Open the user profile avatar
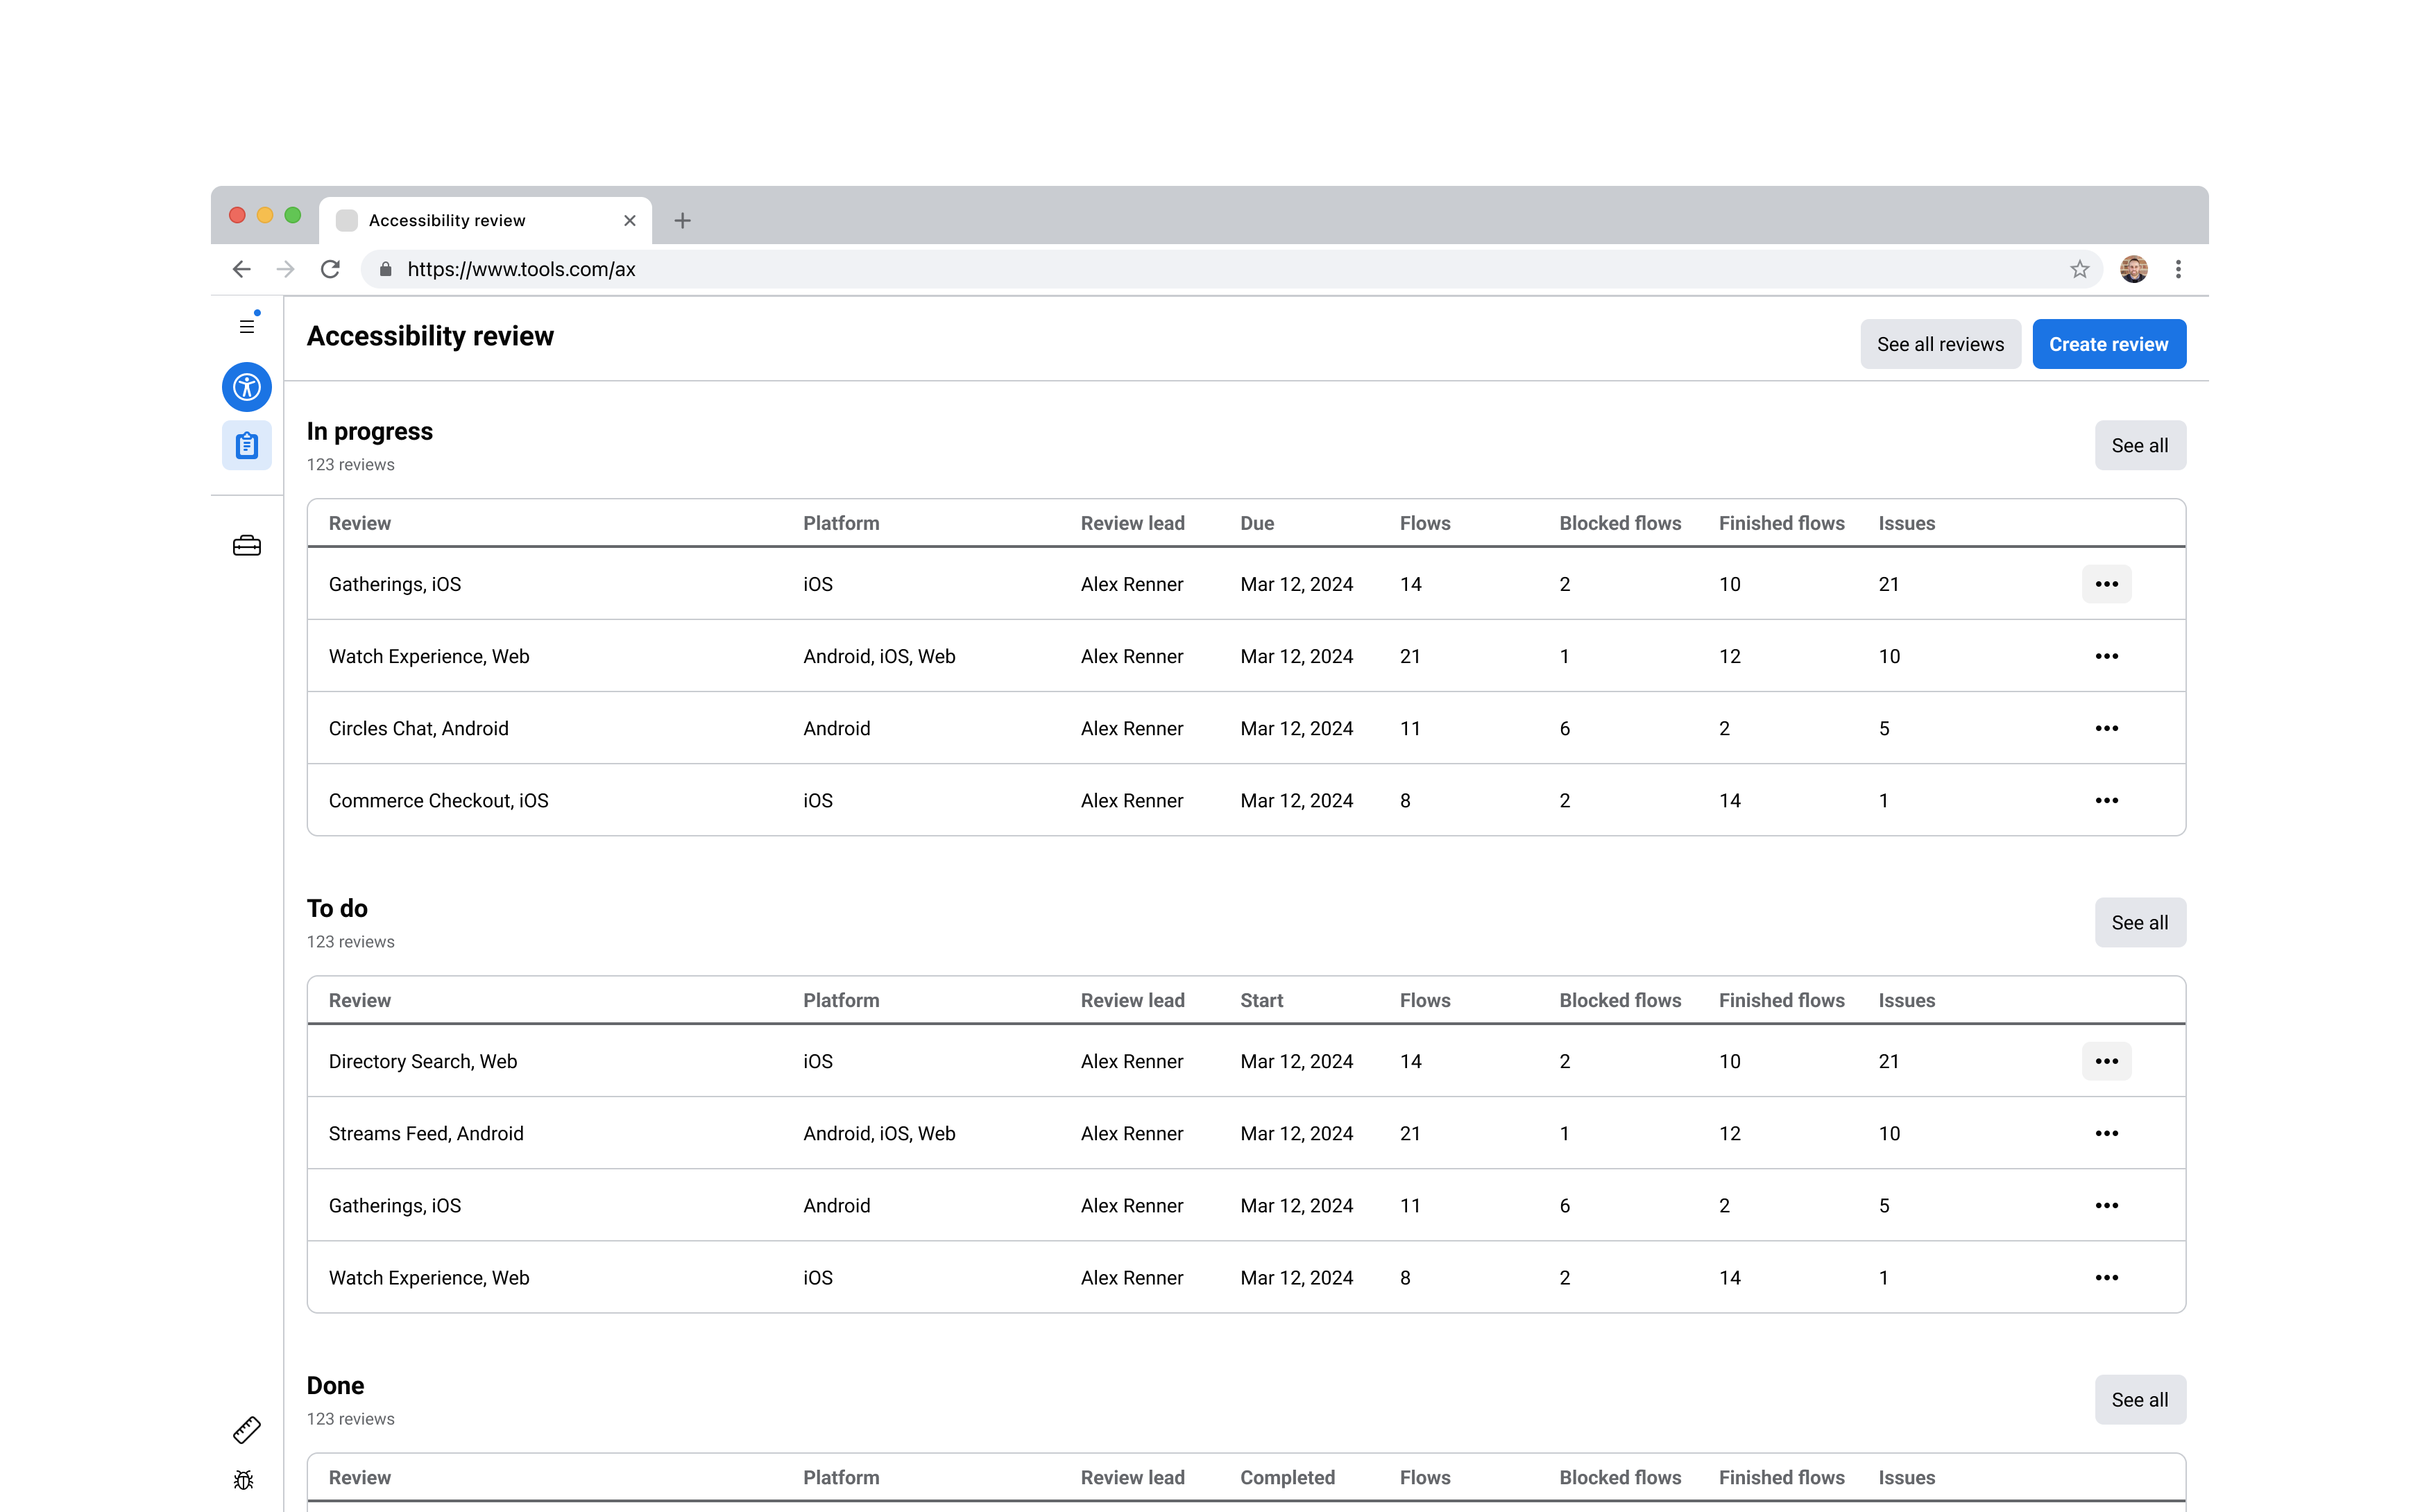Image resolution: width=2420 pixels, height=1512 pixels. coord(2134,269)
